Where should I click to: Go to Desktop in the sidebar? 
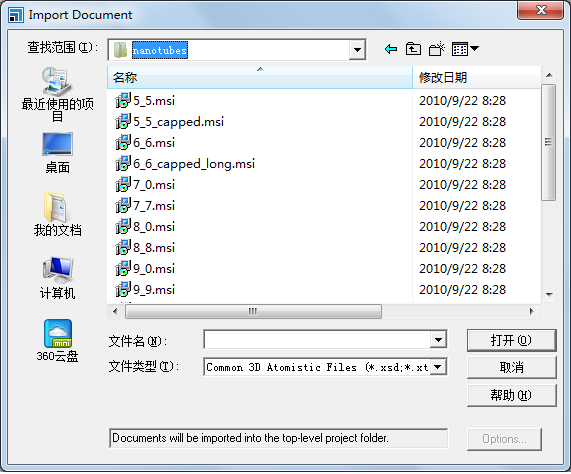tap(57, 153)
